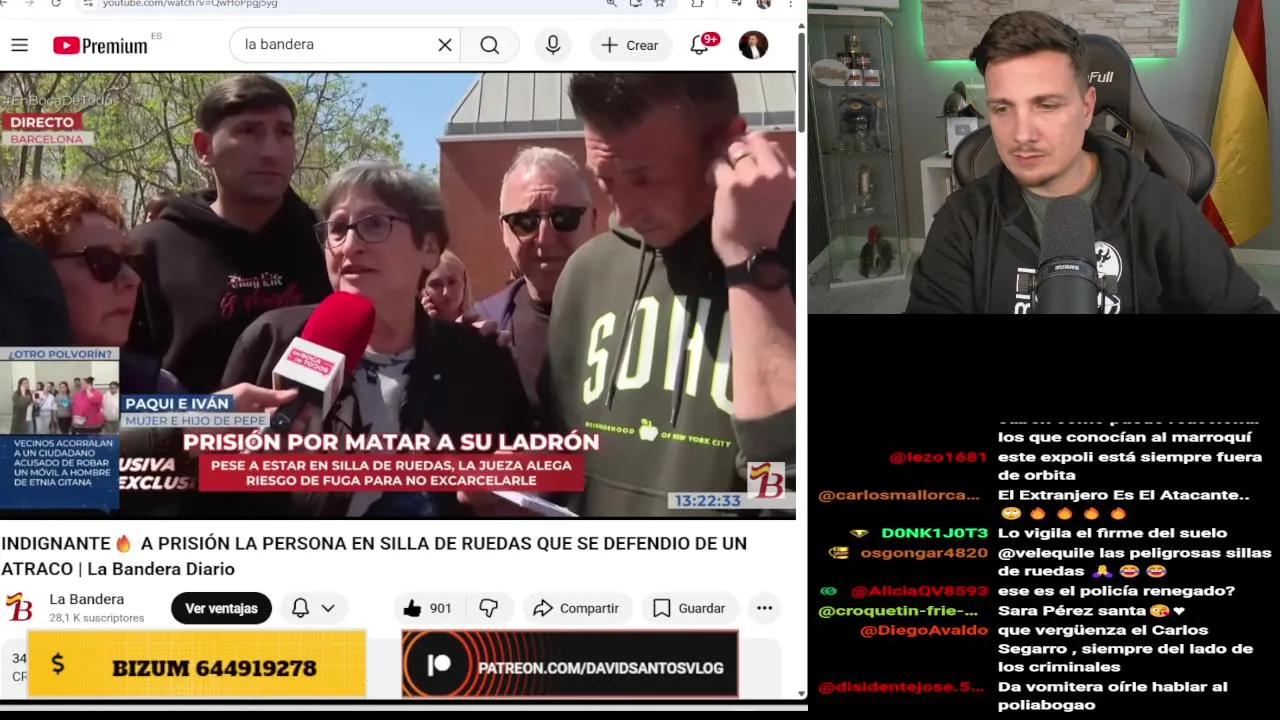This screenshot has width=1280, height=720.
Task: Click the 13:22:33 broadcast clock
Action: pos(707,500)
